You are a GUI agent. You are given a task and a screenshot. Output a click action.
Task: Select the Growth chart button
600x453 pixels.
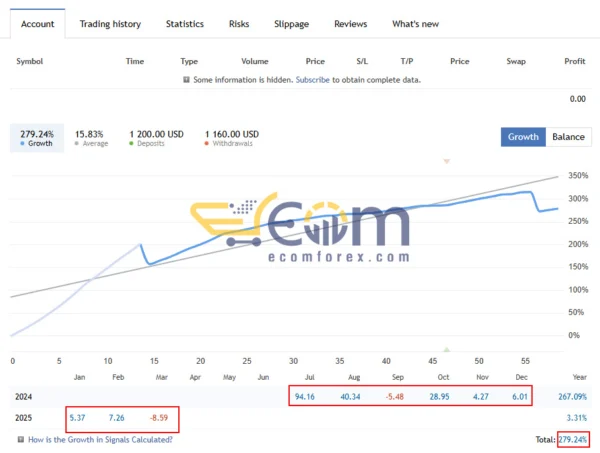tap(523, 137)
